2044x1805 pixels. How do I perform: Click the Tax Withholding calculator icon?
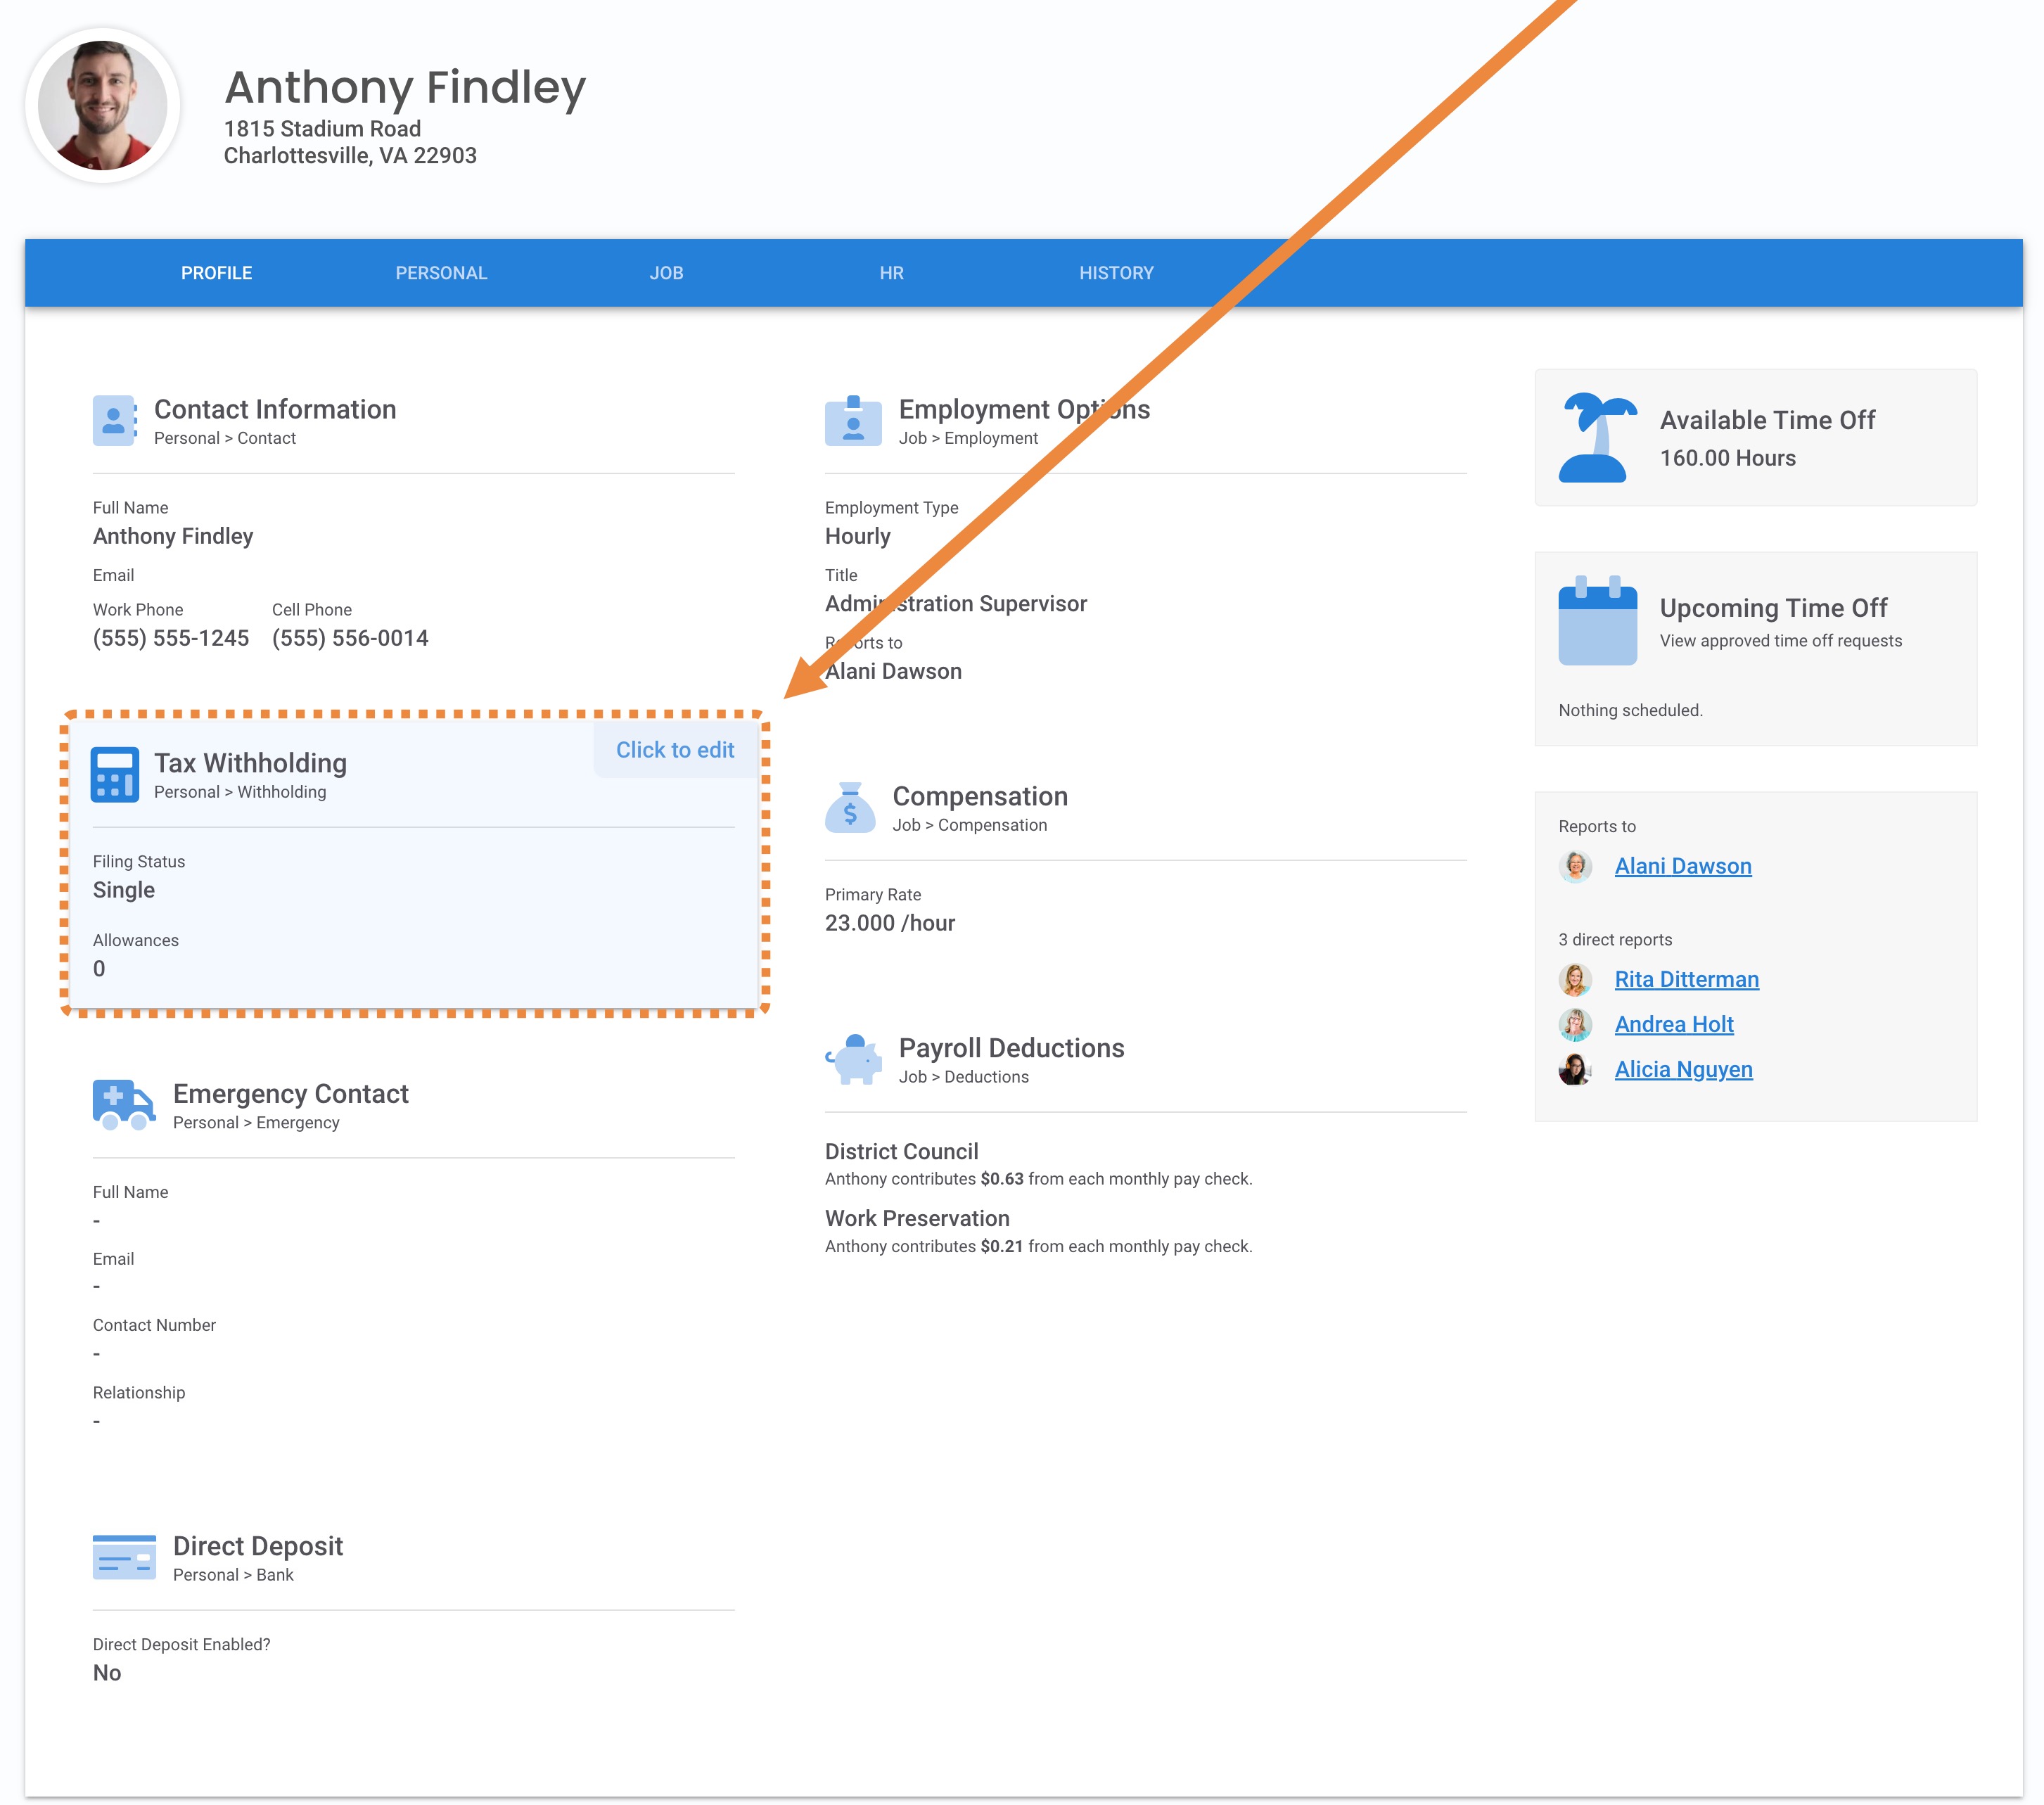(114, 774)
